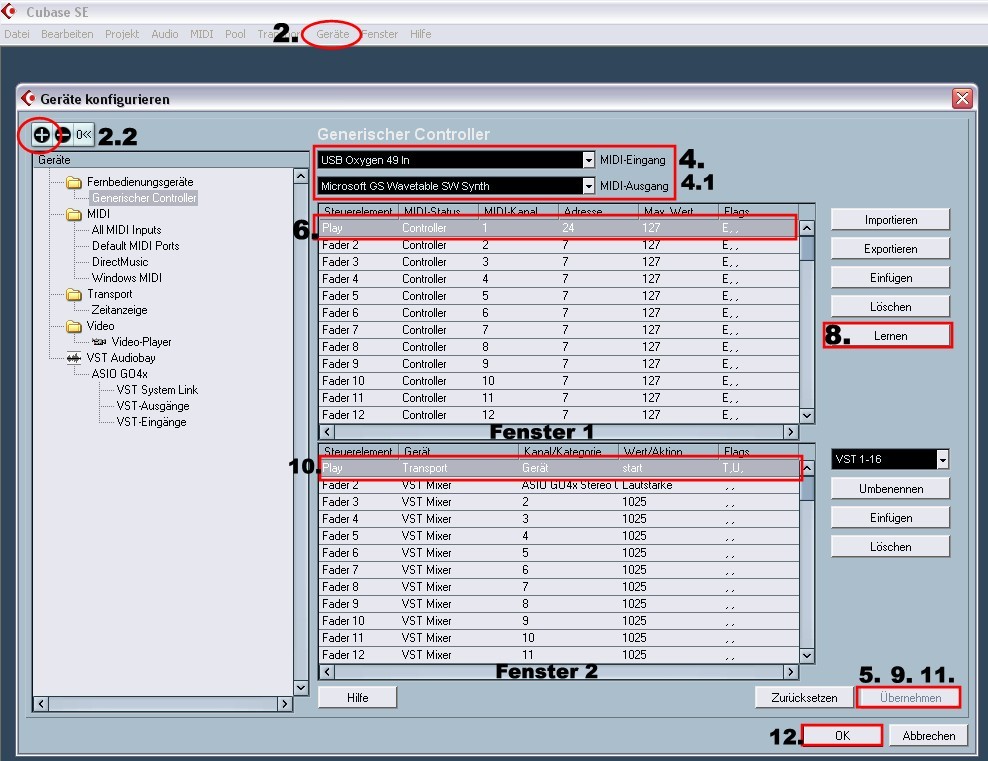This screenshot has height=761, width=988.
Task: Select the Play Transport row in the lower table
Action: [x=559, y=468]
